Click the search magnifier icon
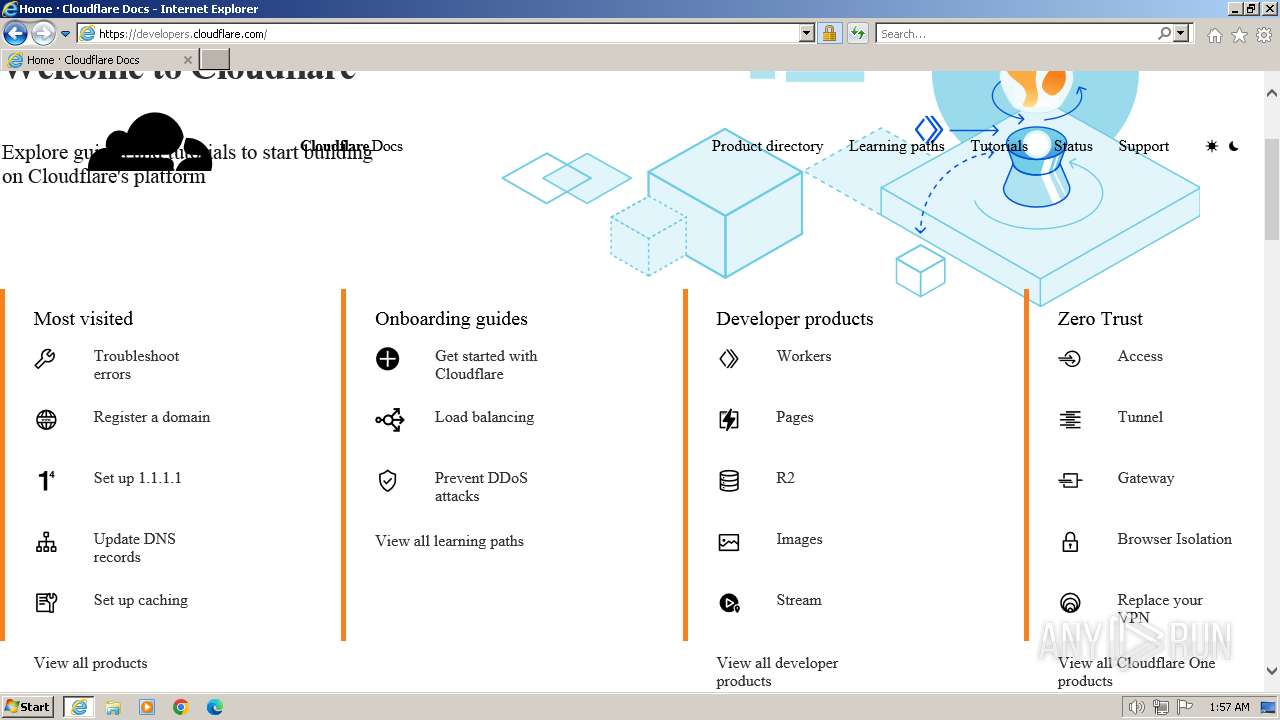Image resolution: width=1280 pixels, height=720 pixels. tap(1164, 33)
